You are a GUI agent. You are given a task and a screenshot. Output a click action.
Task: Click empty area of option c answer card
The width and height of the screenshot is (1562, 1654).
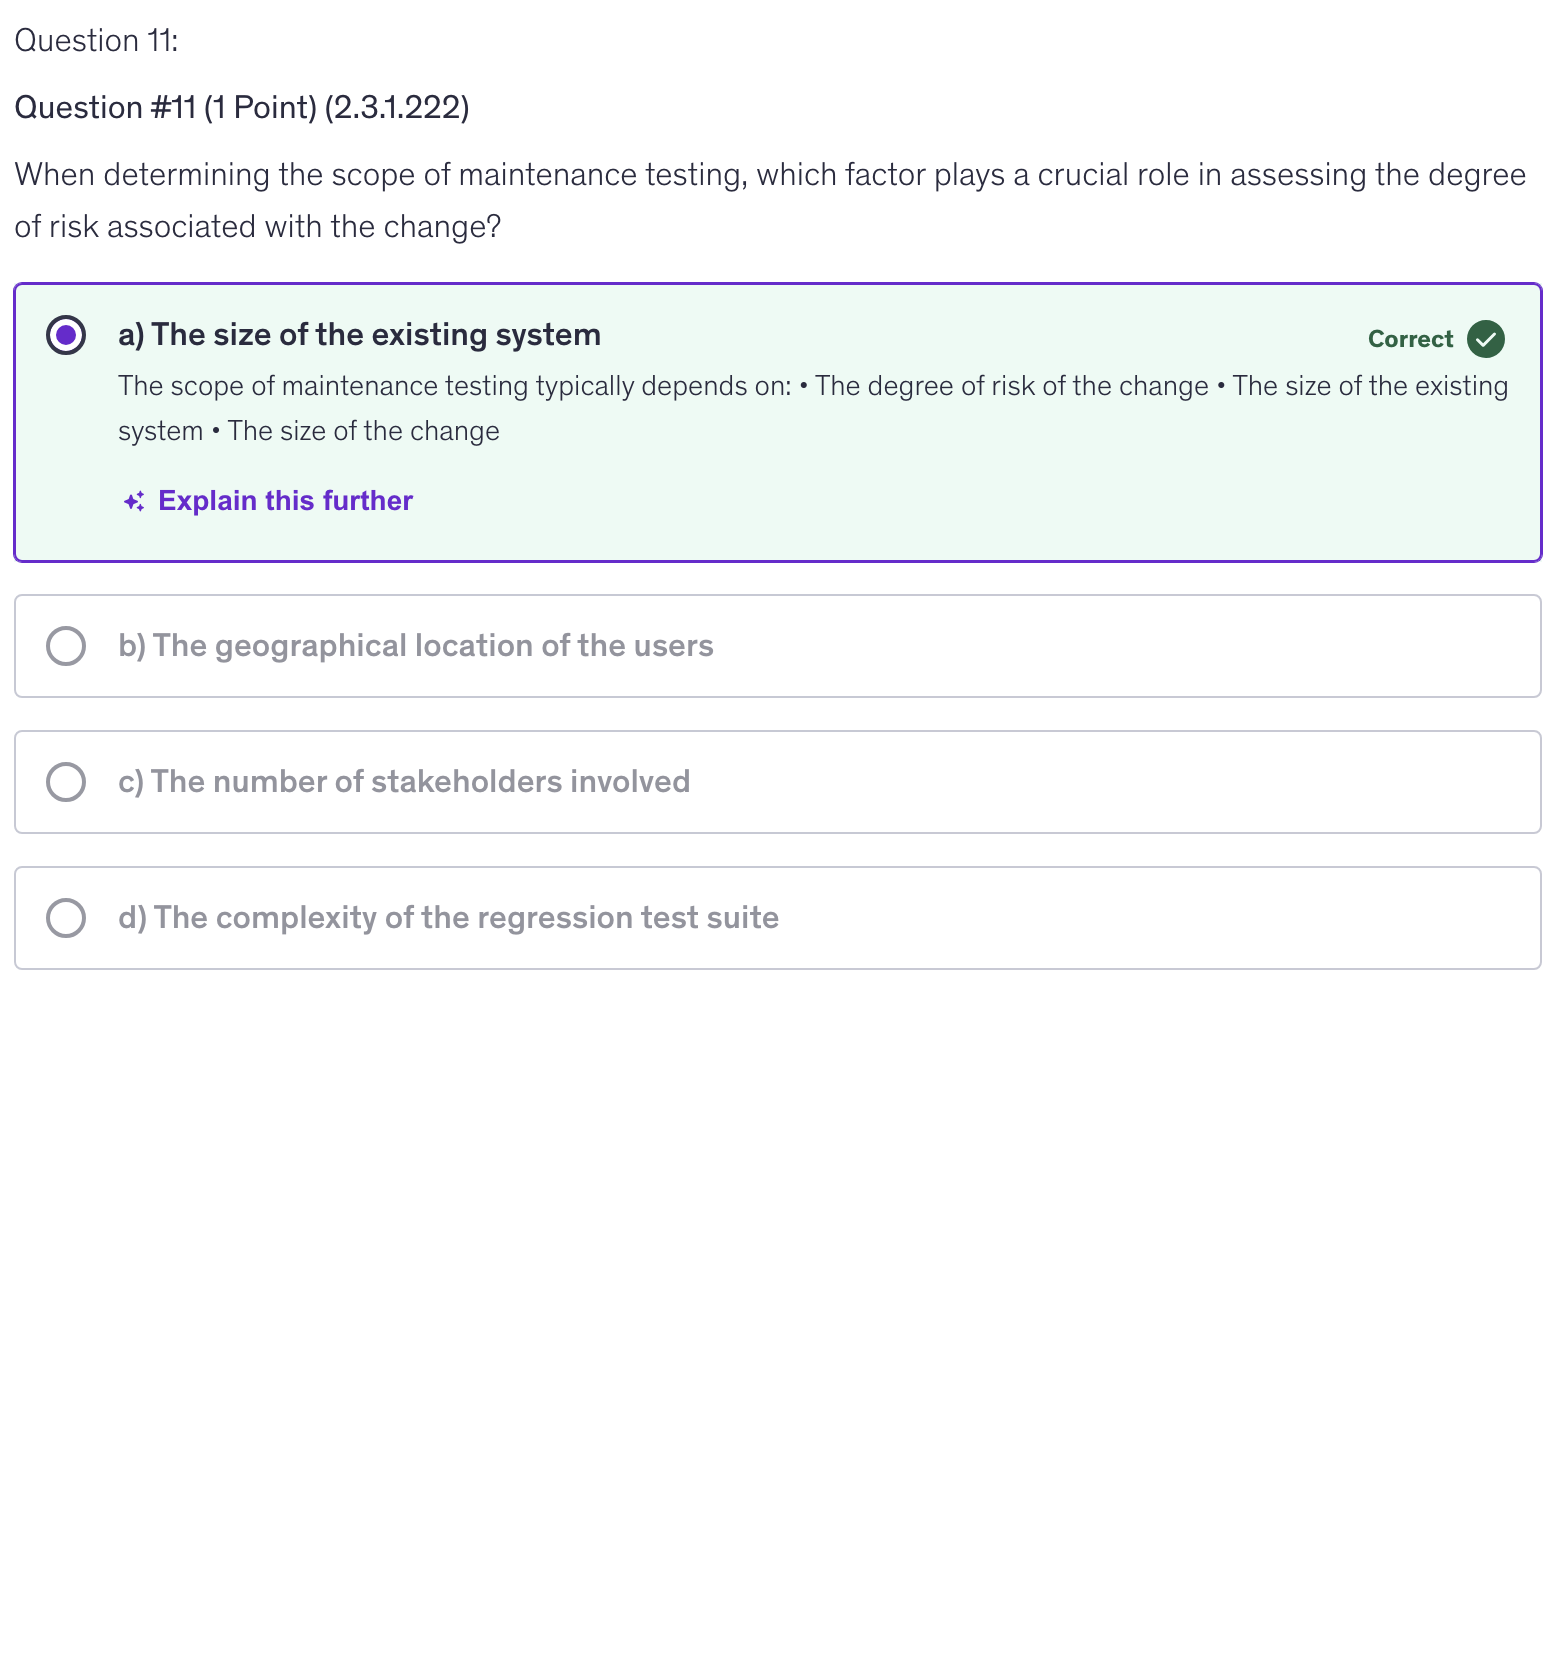click(x=1100, y=782)
